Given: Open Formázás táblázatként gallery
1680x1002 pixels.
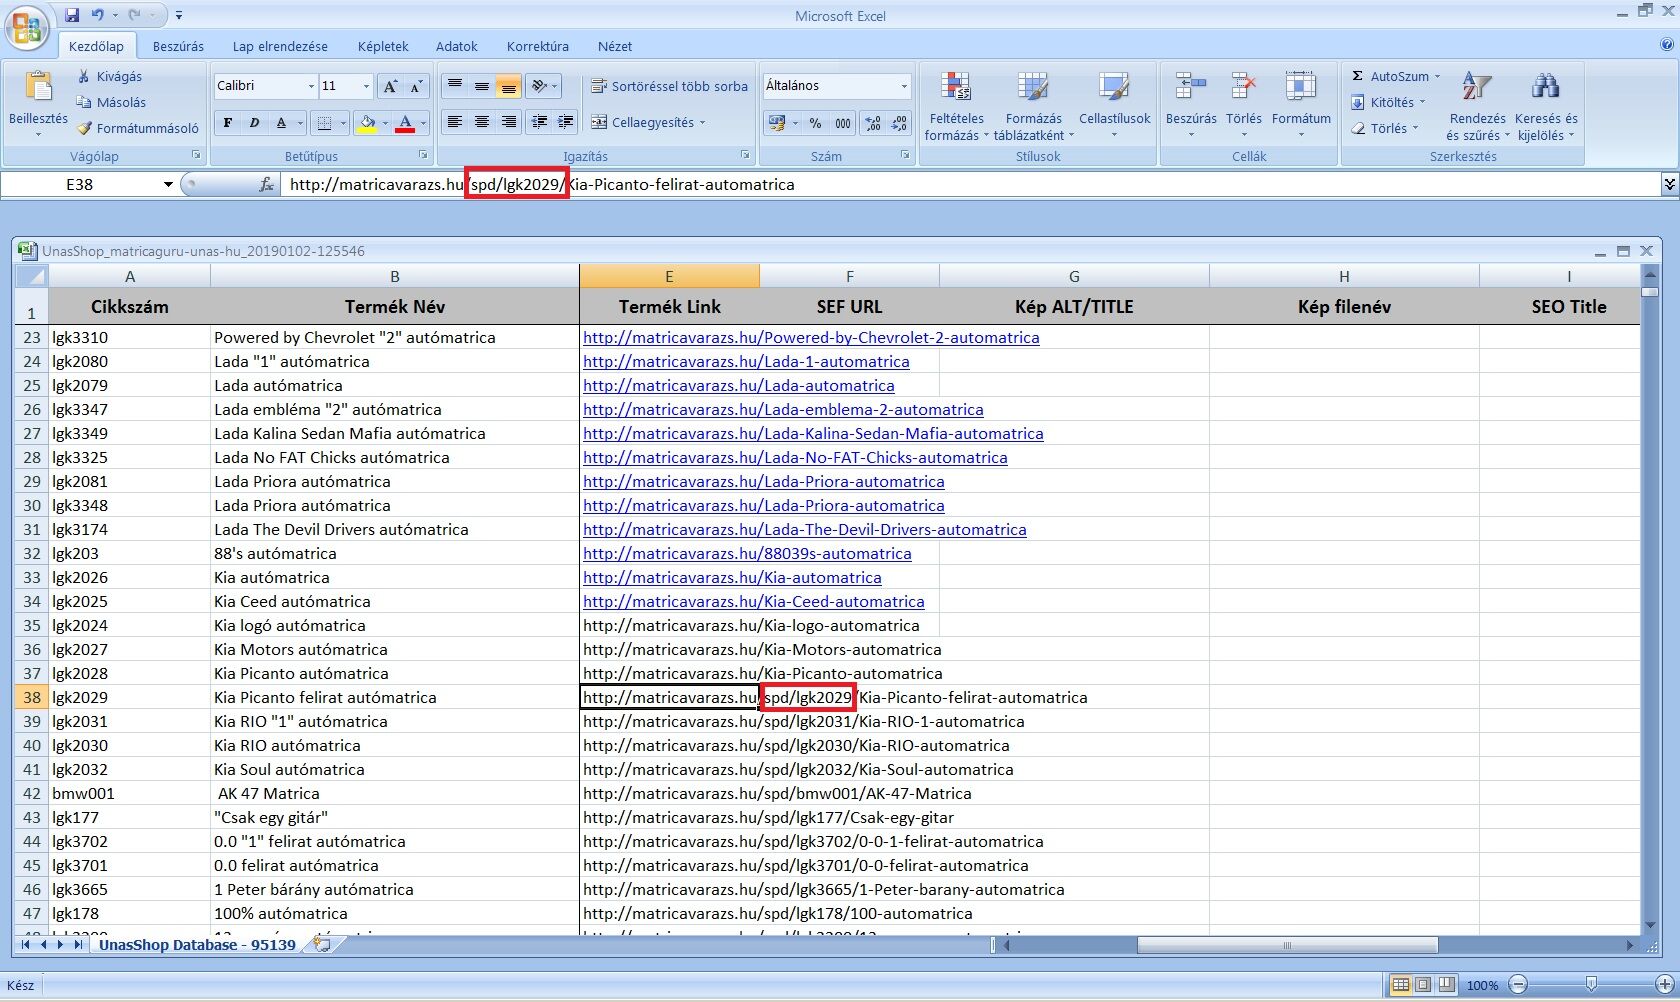Looking at the screenshot, I should [1034, 107].
